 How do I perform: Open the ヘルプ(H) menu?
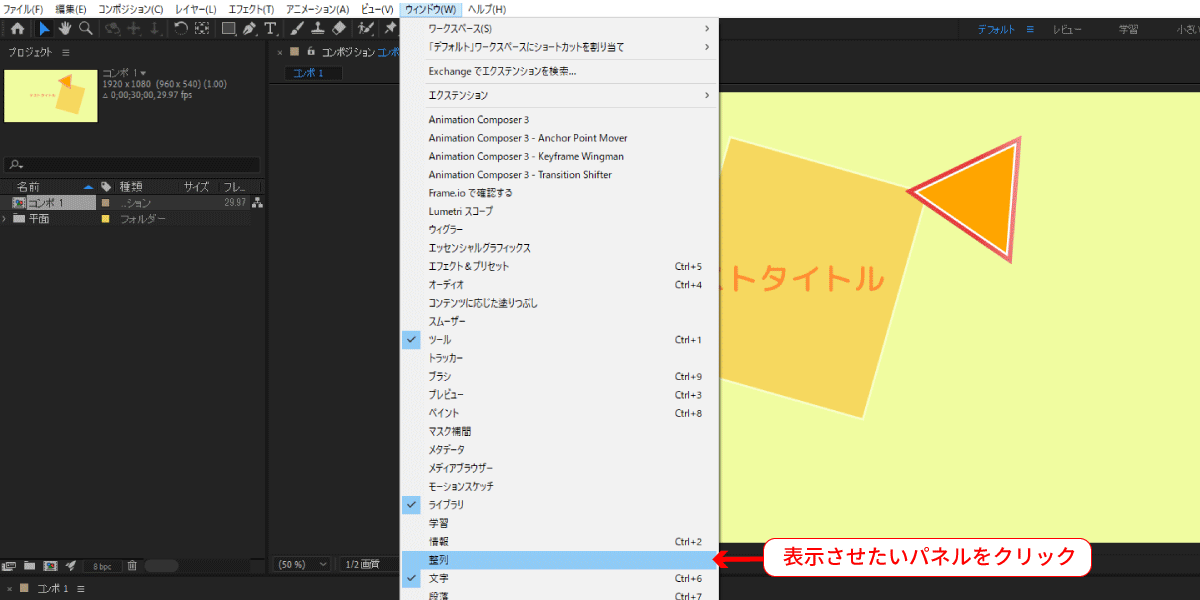point(487,9)
